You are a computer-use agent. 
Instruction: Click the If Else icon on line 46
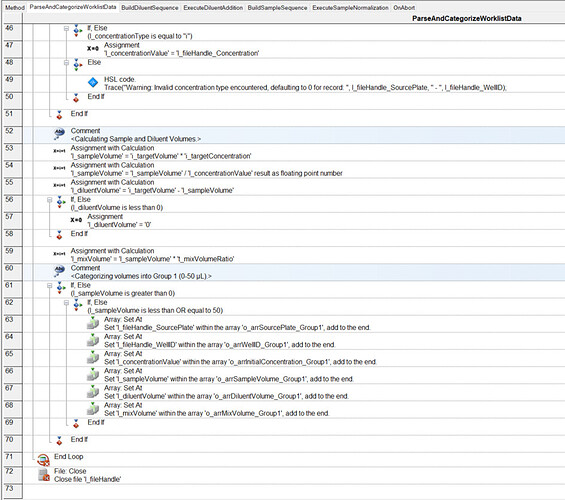pyautogui.click(x=77, y=31)
